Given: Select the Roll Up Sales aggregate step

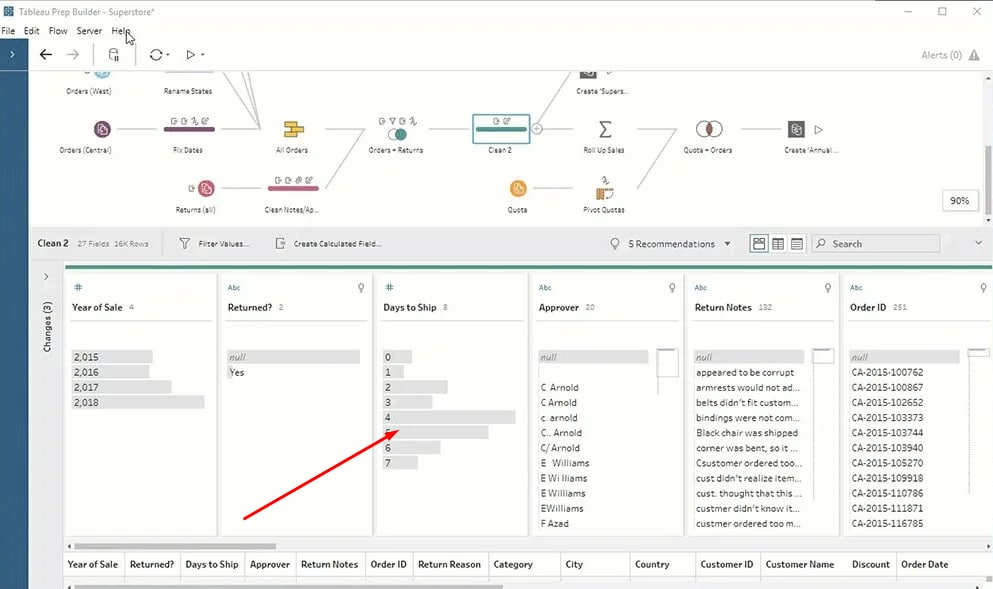Looking at the screenshot, I should 605,129.
